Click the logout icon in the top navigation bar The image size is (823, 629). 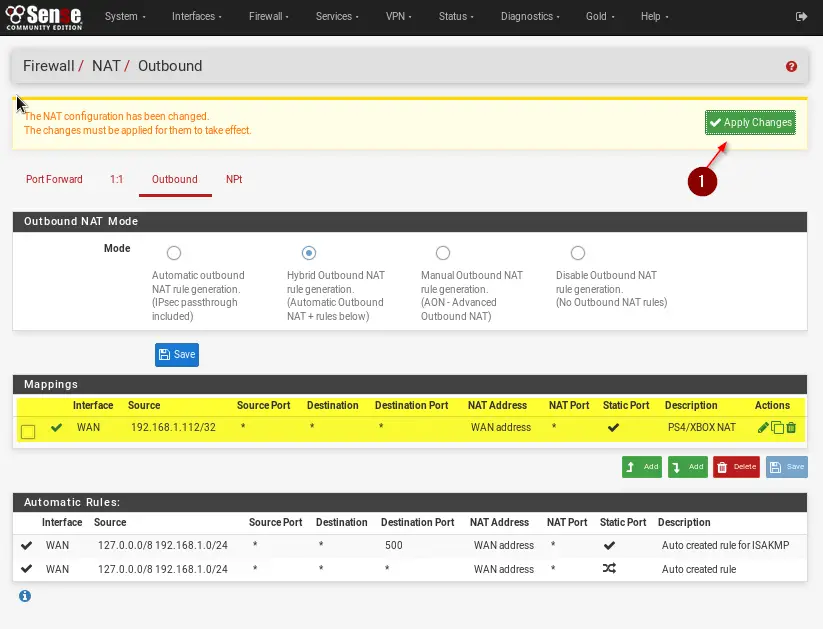pos(801,17)
